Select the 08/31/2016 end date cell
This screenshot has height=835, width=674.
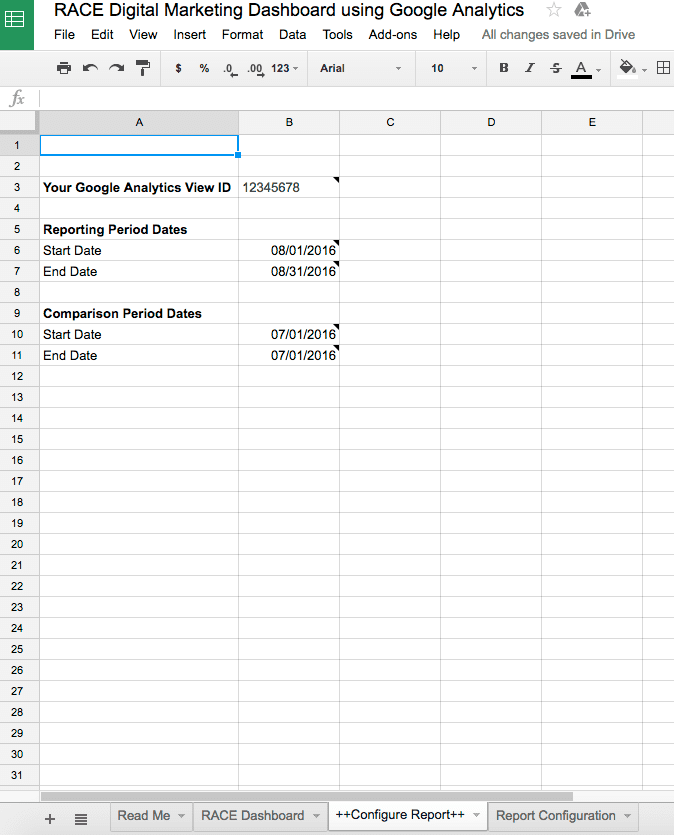pos(289,271)
